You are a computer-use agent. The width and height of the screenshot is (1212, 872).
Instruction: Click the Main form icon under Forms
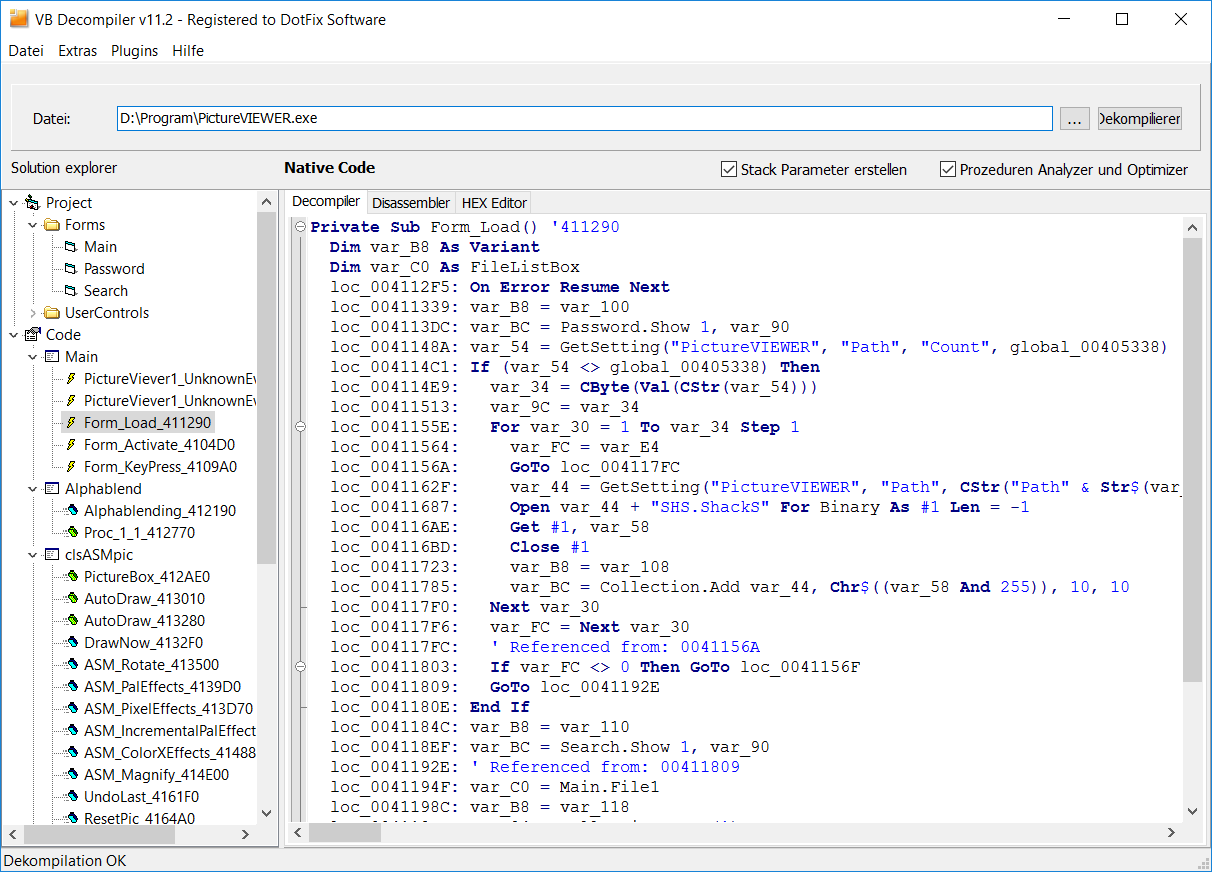(x=70, y=247)
